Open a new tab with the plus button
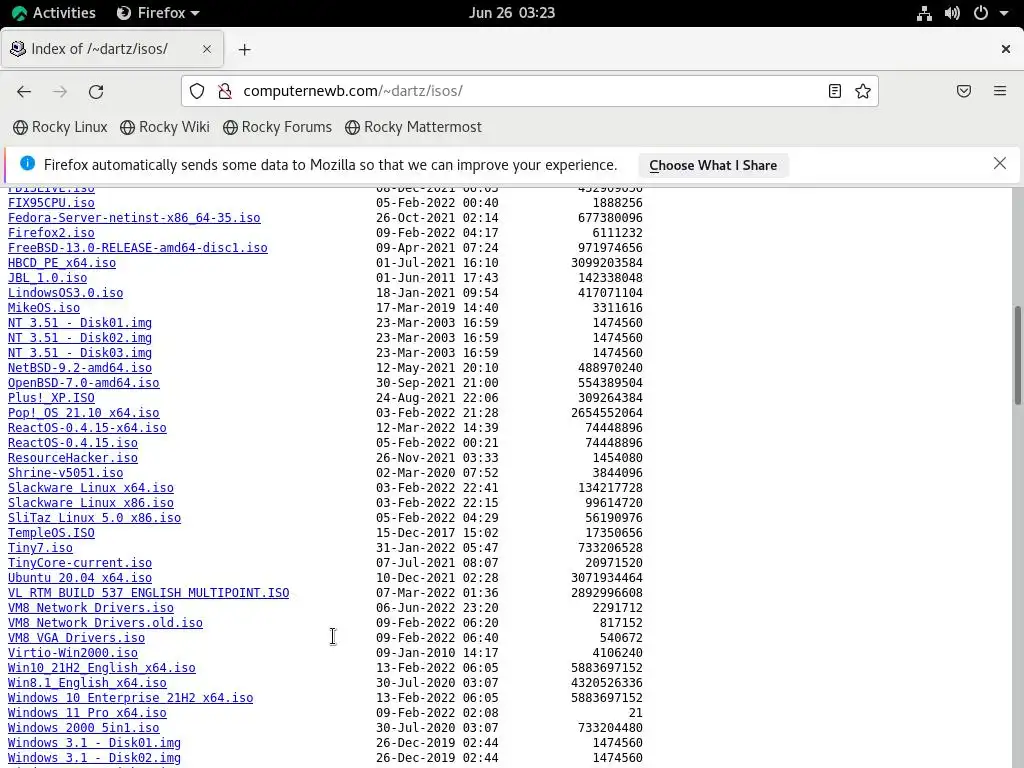The image size is (1024, 768). 244,50
